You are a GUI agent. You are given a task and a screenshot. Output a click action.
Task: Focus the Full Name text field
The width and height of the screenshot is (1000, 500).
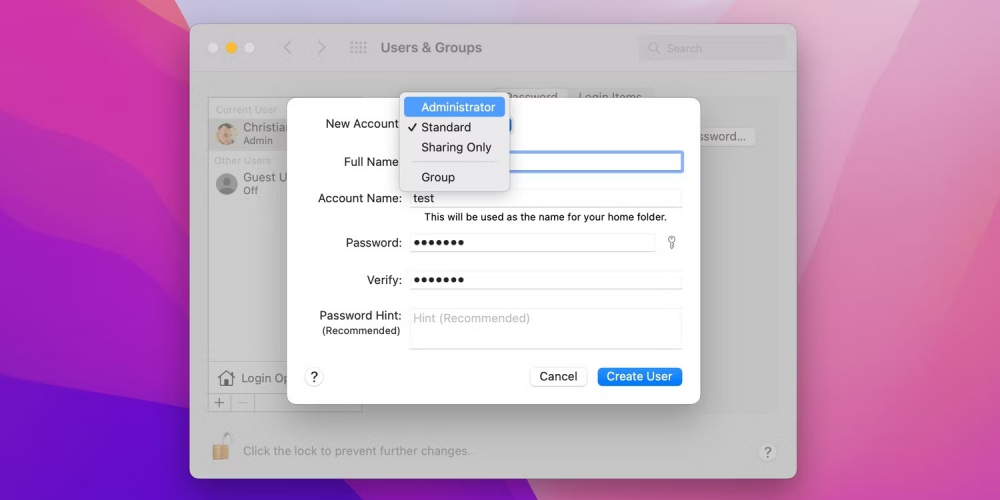596,162
